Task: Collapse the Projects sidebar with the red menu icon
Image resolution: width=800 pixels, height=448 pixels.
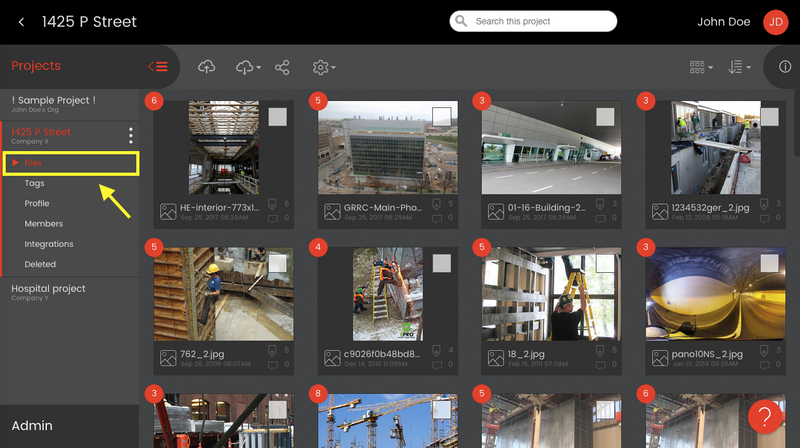Action: point(158,66)
